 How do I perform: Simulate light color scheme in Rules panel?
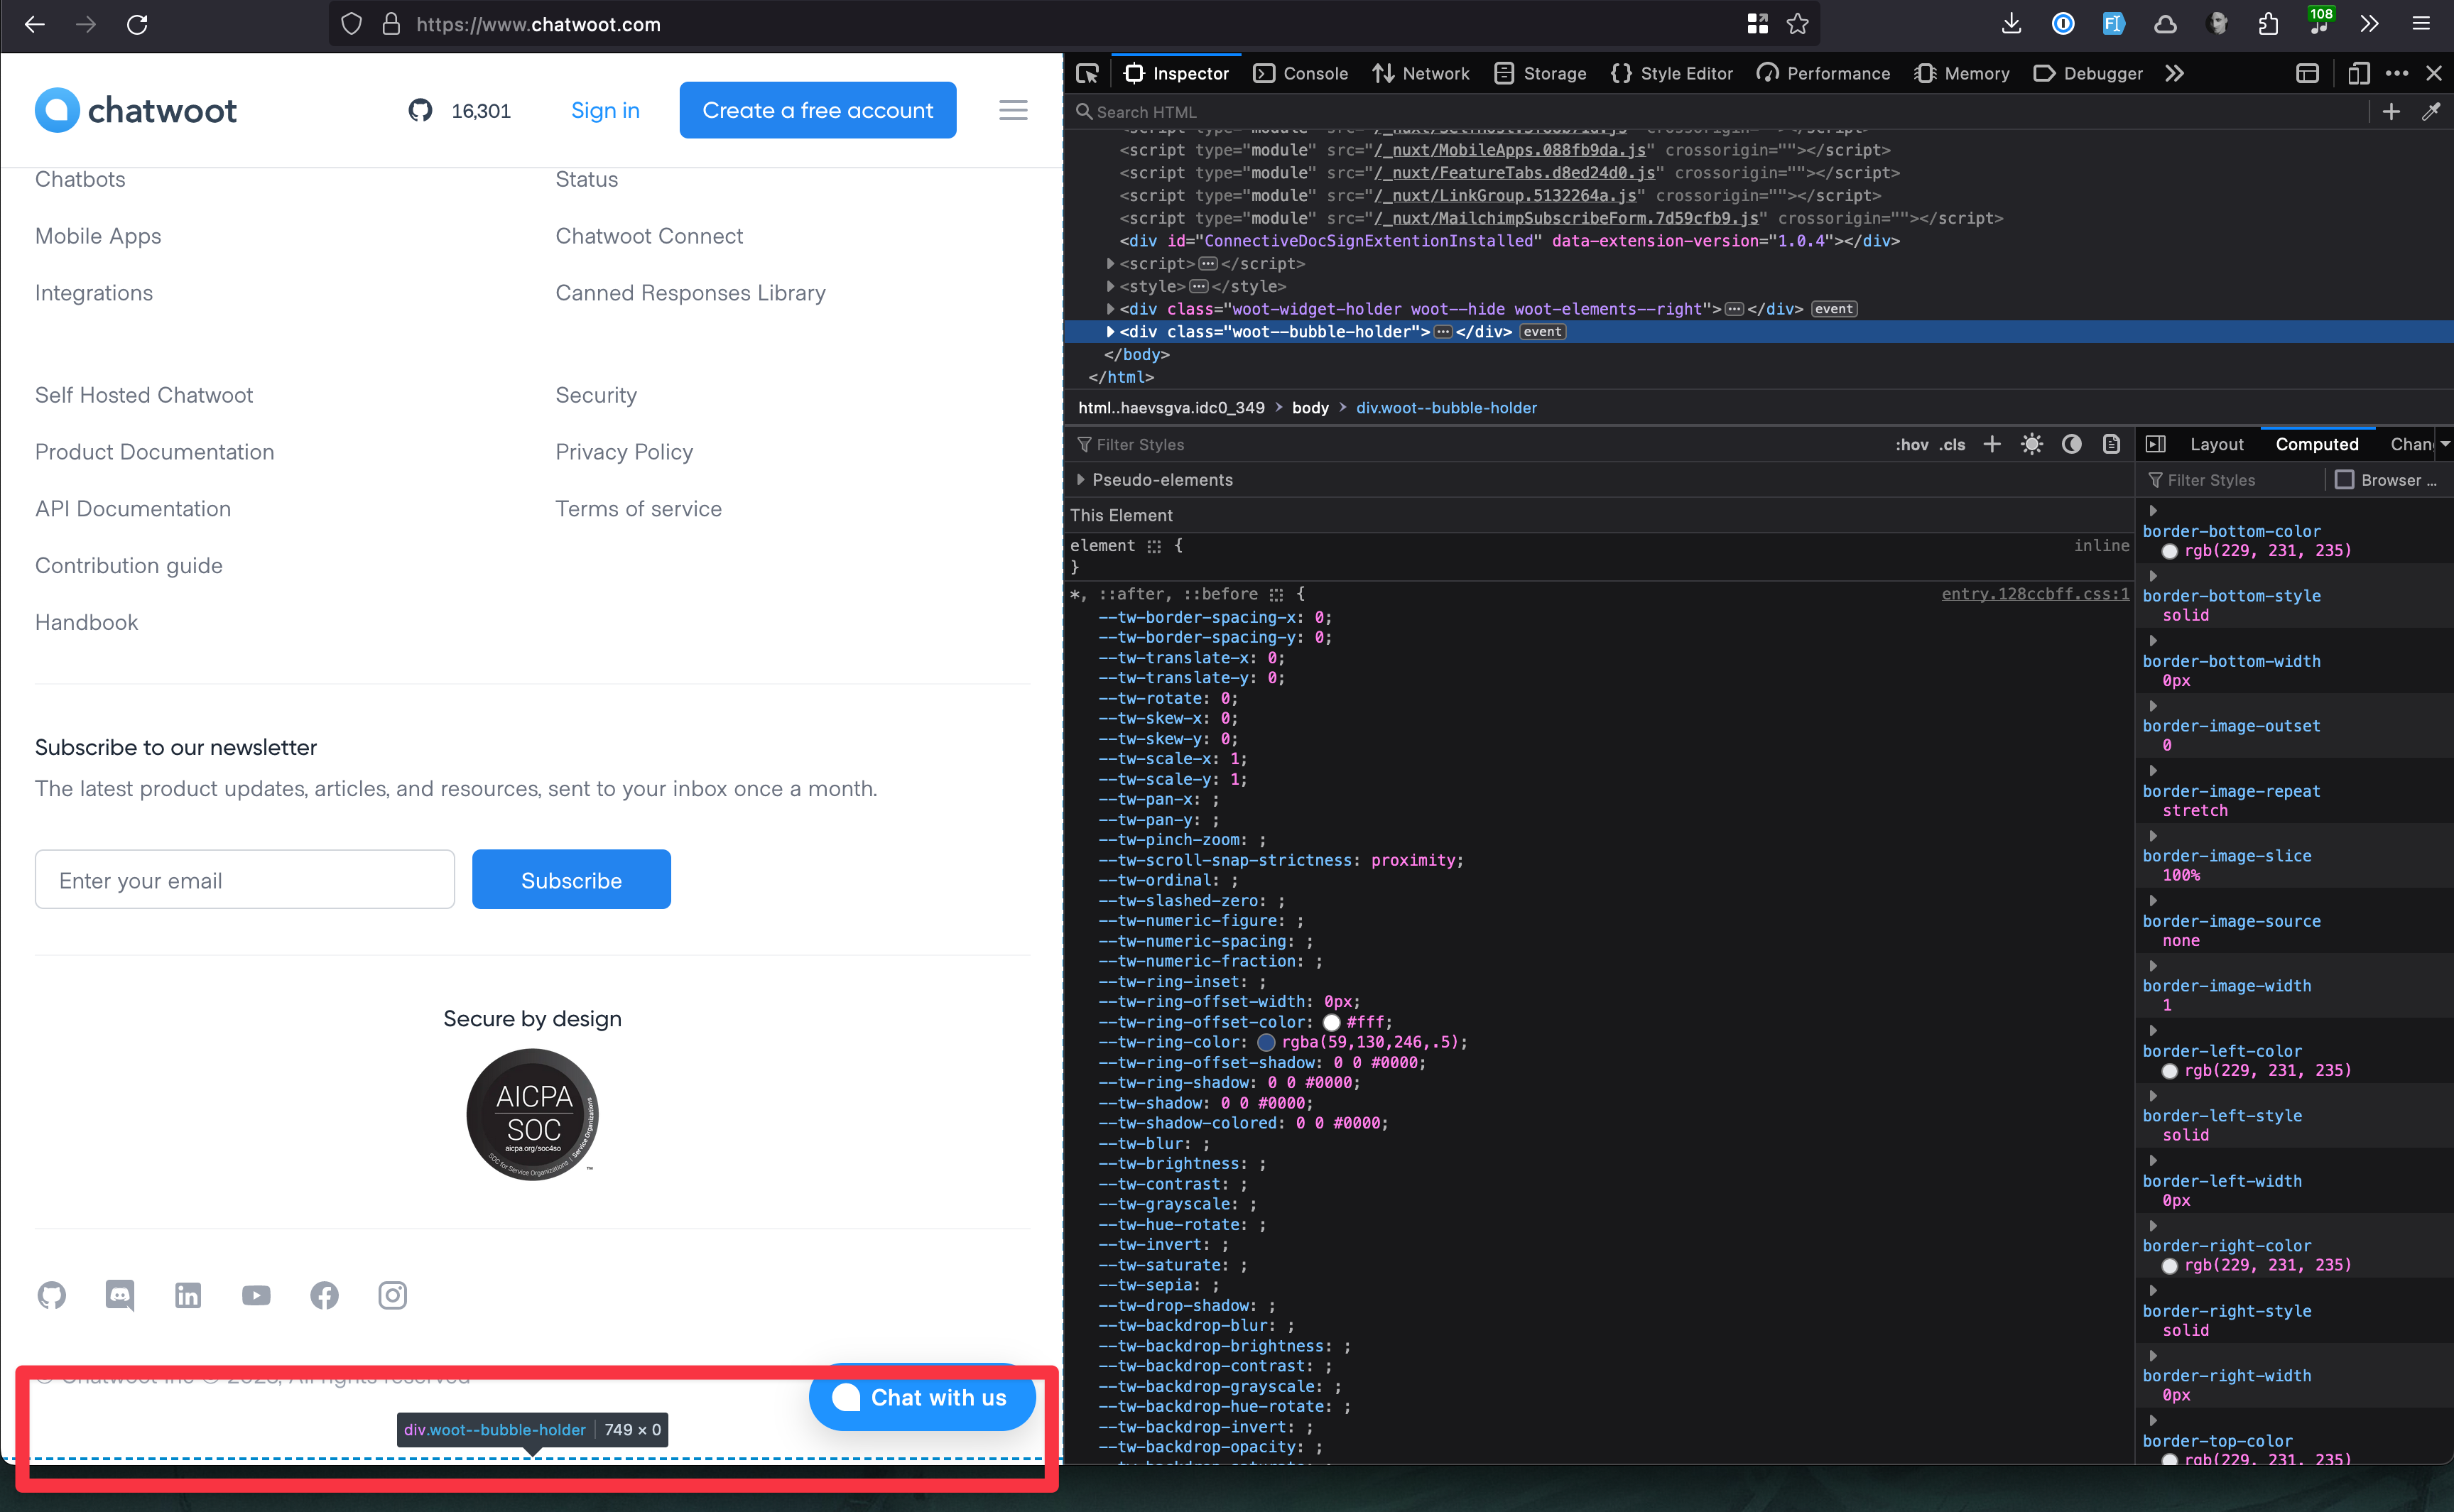2032,444
